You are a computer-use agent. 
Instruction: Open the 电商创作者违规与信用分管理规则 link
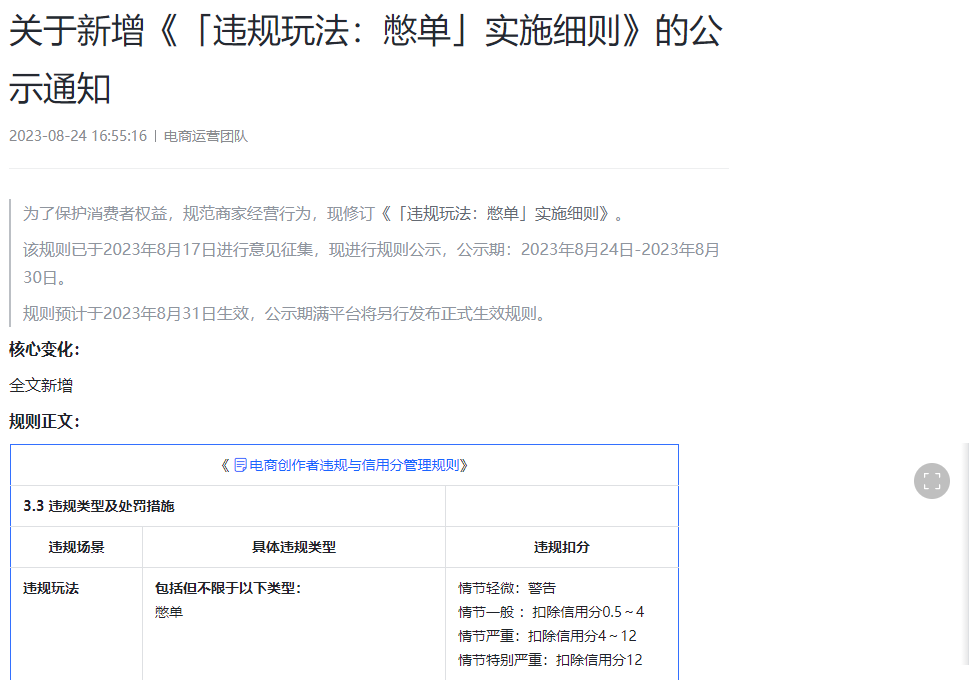pyautogui.click(x=354, y=465)
